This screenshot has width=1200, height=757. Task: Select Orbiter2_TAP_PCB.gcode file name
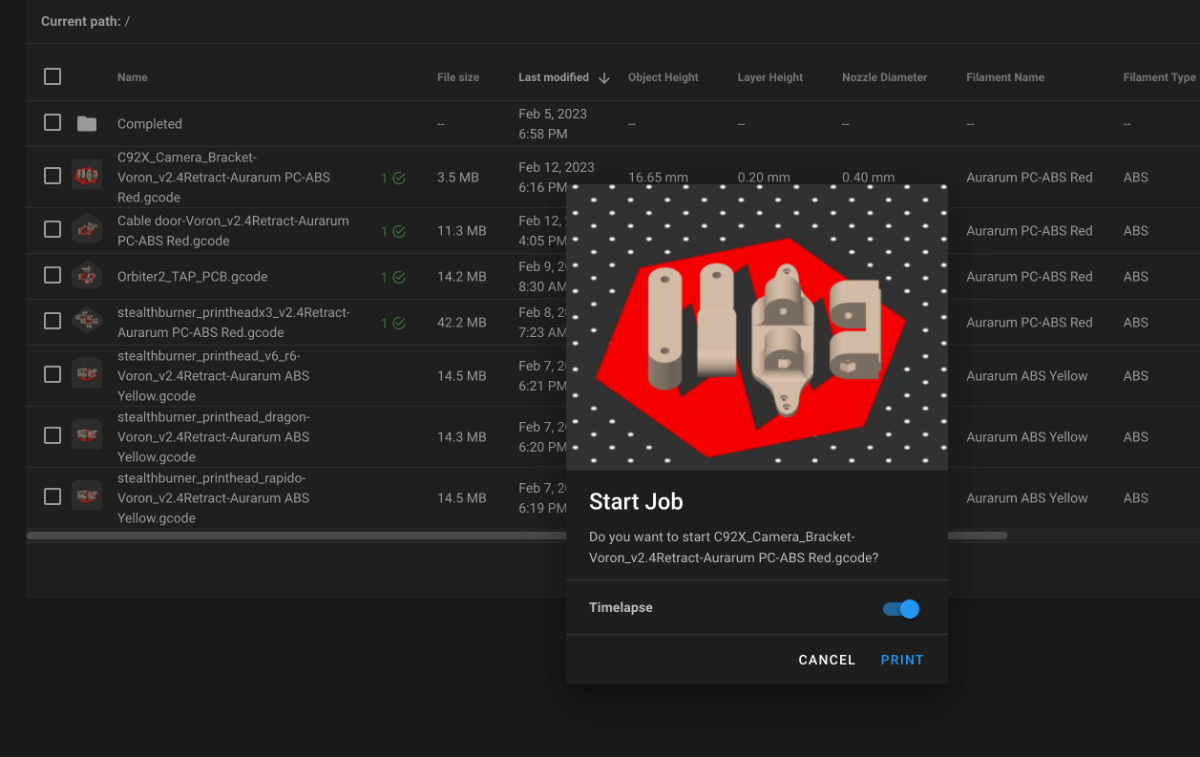tap(192, 277)
